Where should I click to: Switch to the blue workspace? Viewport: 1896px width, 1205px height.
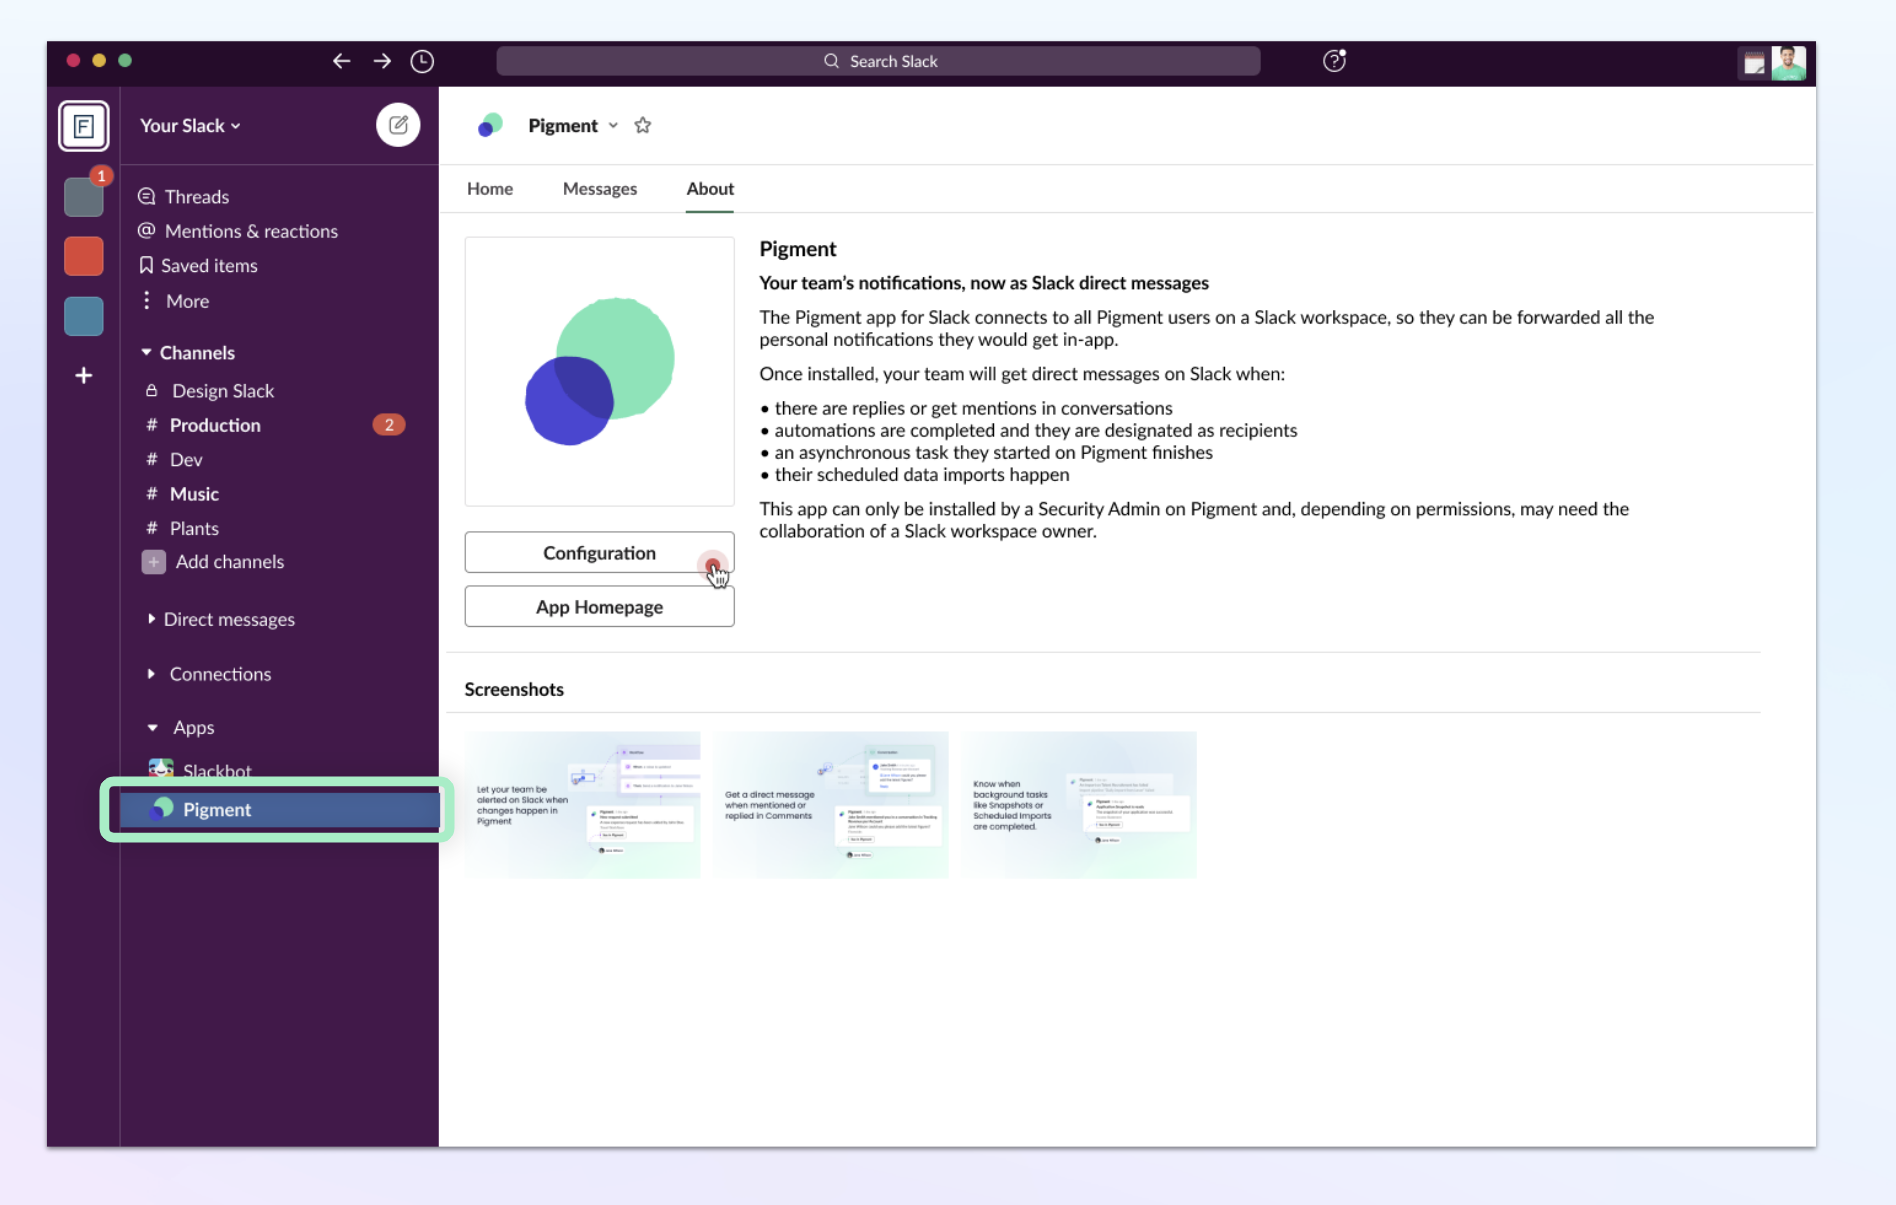84,316
